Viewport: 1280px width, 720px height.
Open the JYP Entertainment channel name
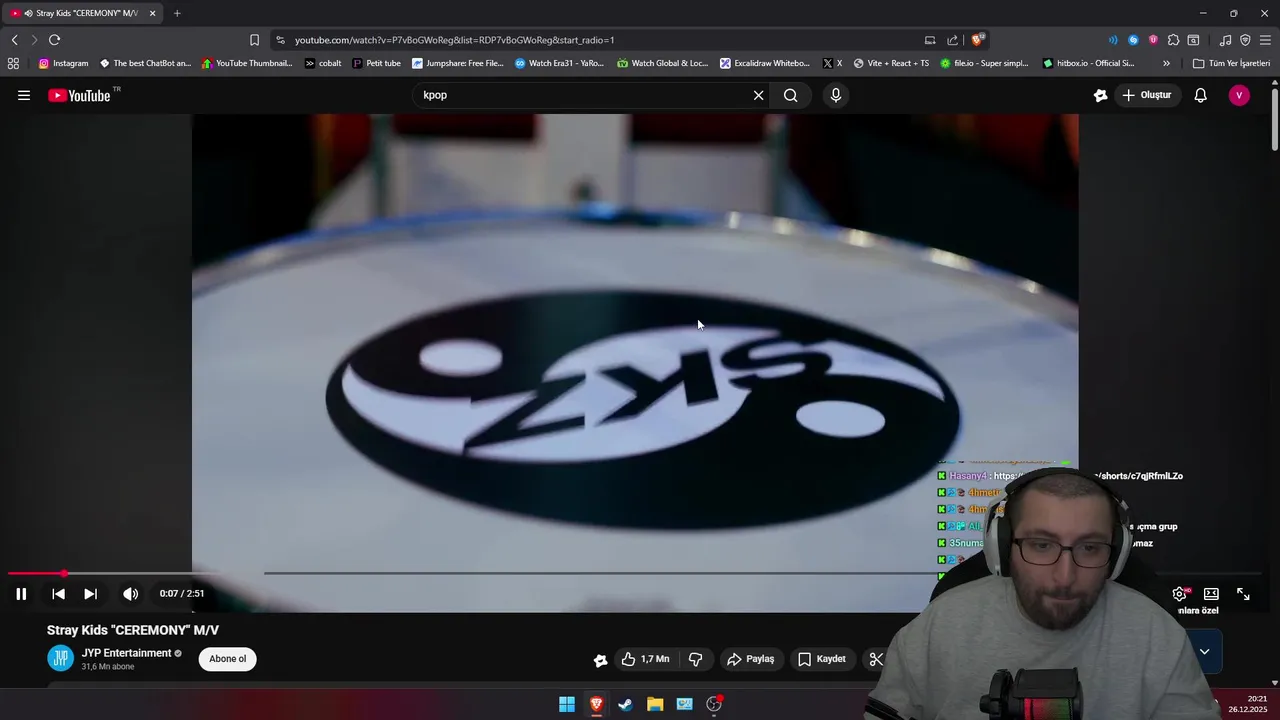126,653
